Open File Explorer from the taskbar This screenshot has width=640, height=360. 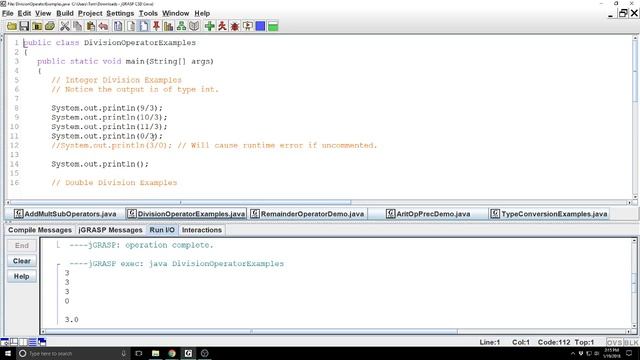156,353
